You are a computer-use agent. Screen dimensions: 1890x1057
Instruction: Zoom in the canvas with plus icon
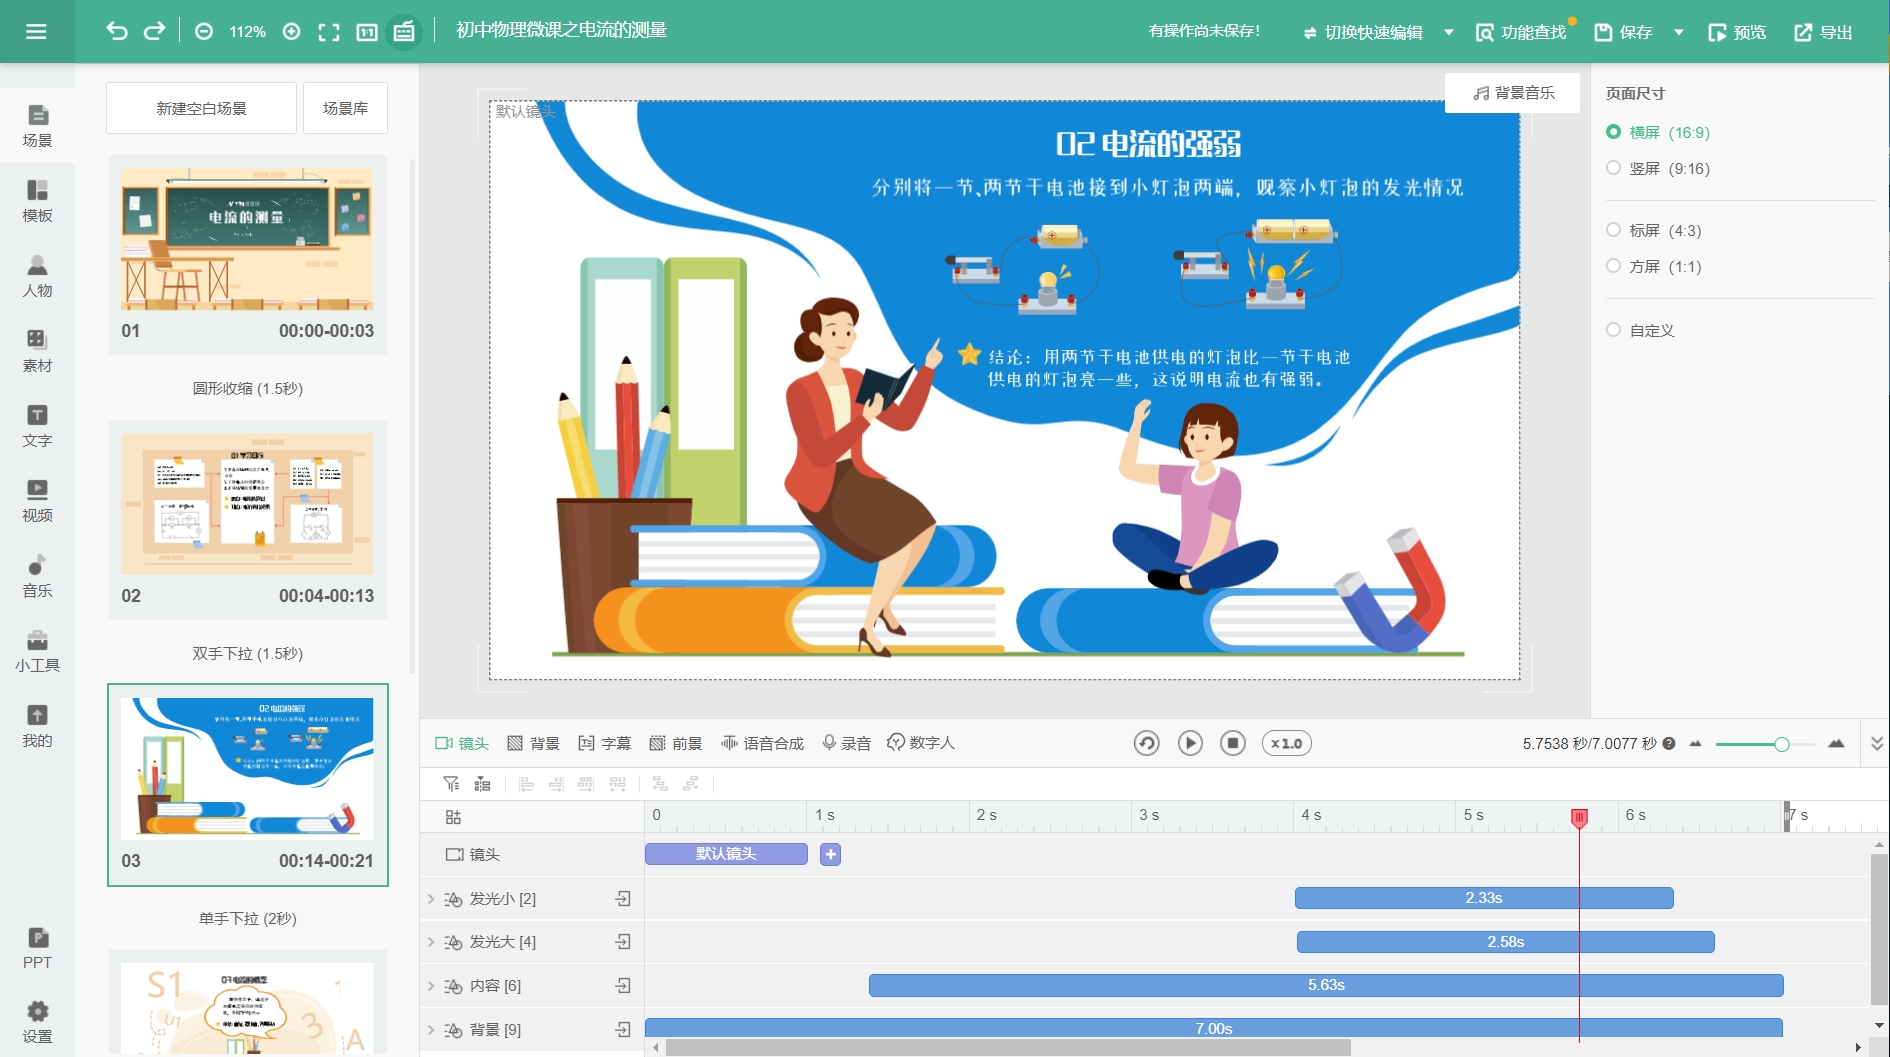tap(292, 32)
